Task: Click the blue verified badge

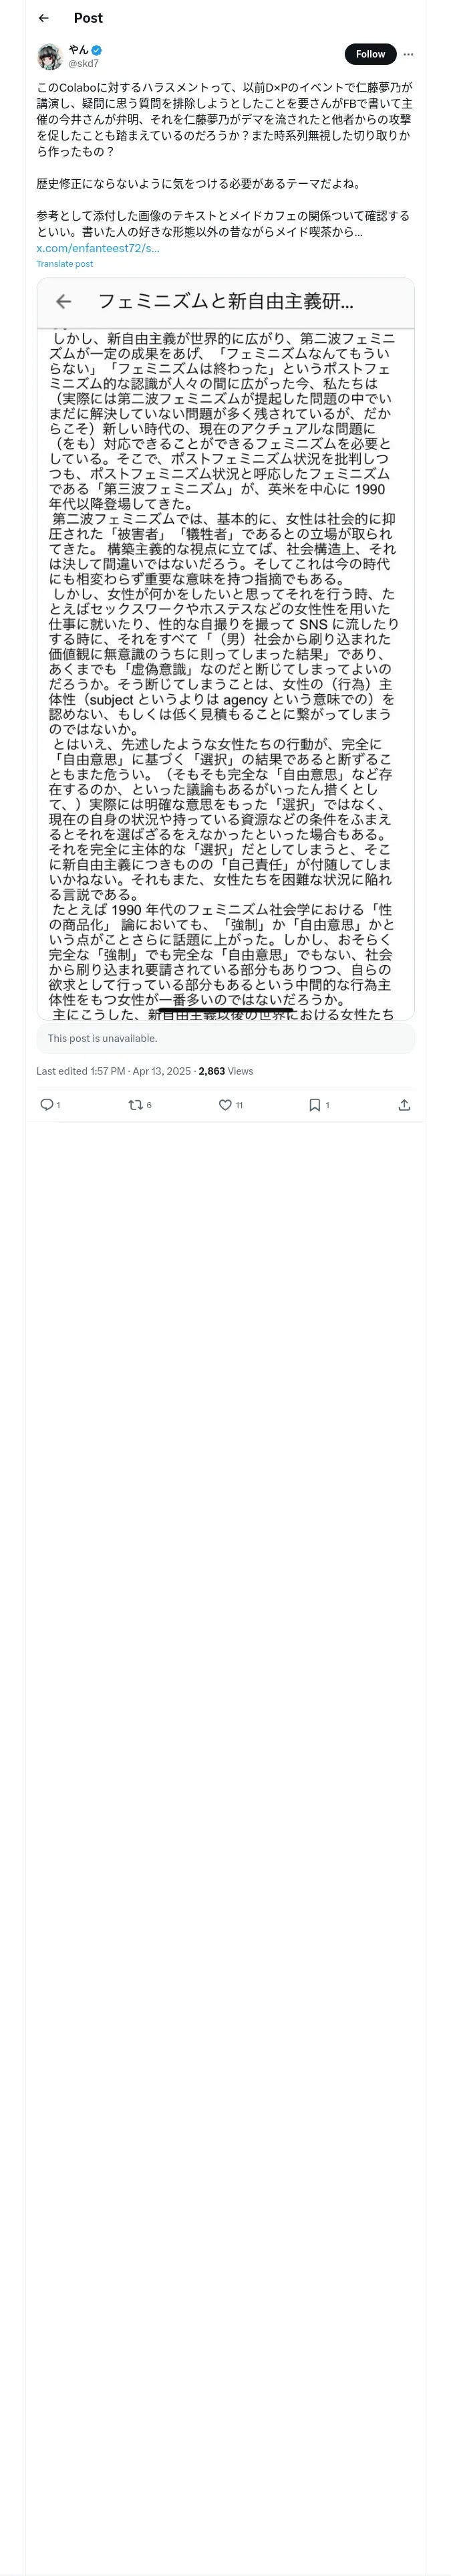Action: [x=97, y=49]
